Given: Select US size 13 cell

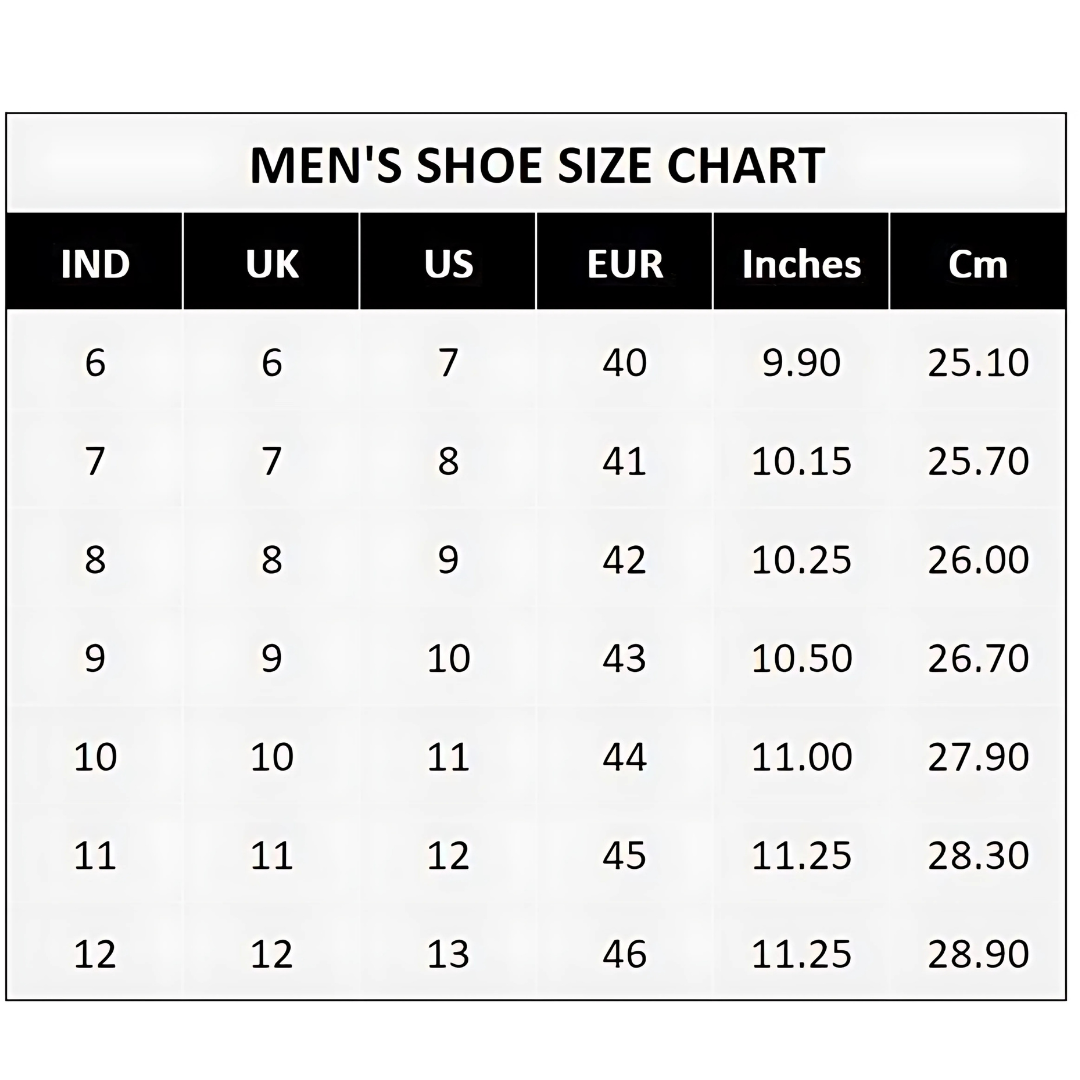Looking at the screenshot, I should [x=448, y=954].
